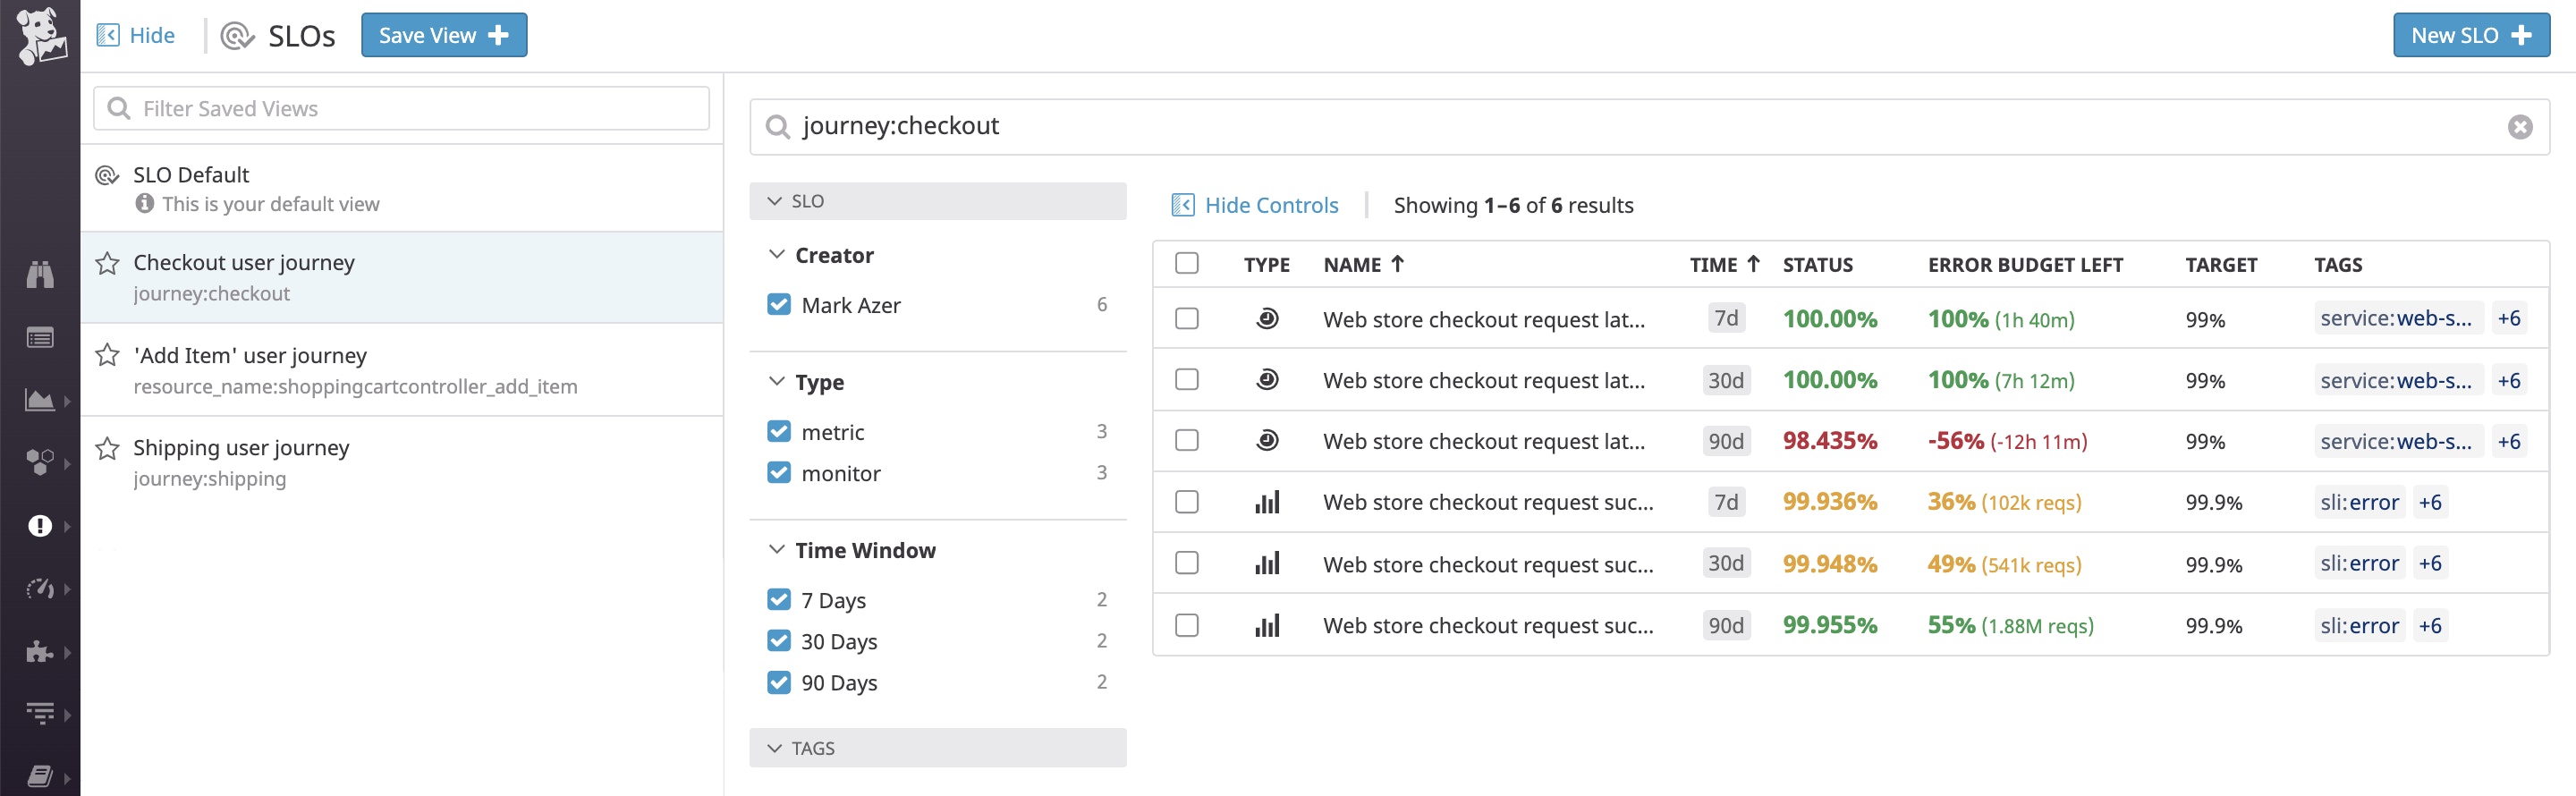This screenshot has height=796, width=2576.
Task: Click the New SLO button
Action: tap(2470, 35)
